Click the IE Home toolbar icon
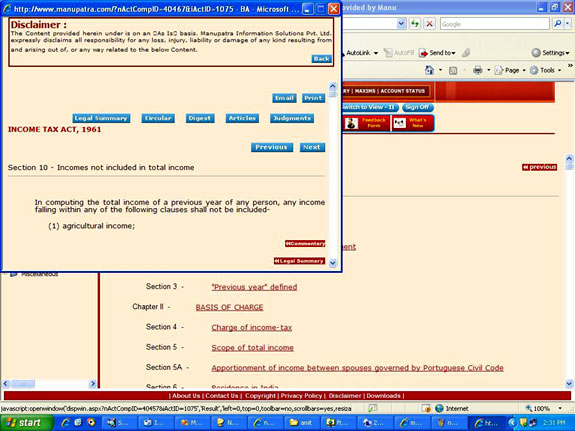Screen dimensions: 575x431 [429, 70]
